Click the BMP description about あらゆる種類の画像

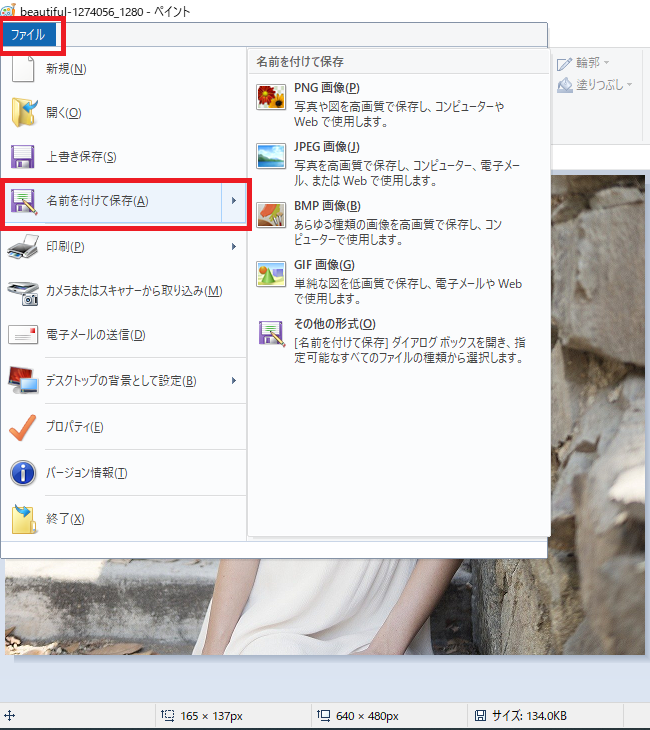pos(398,232)
